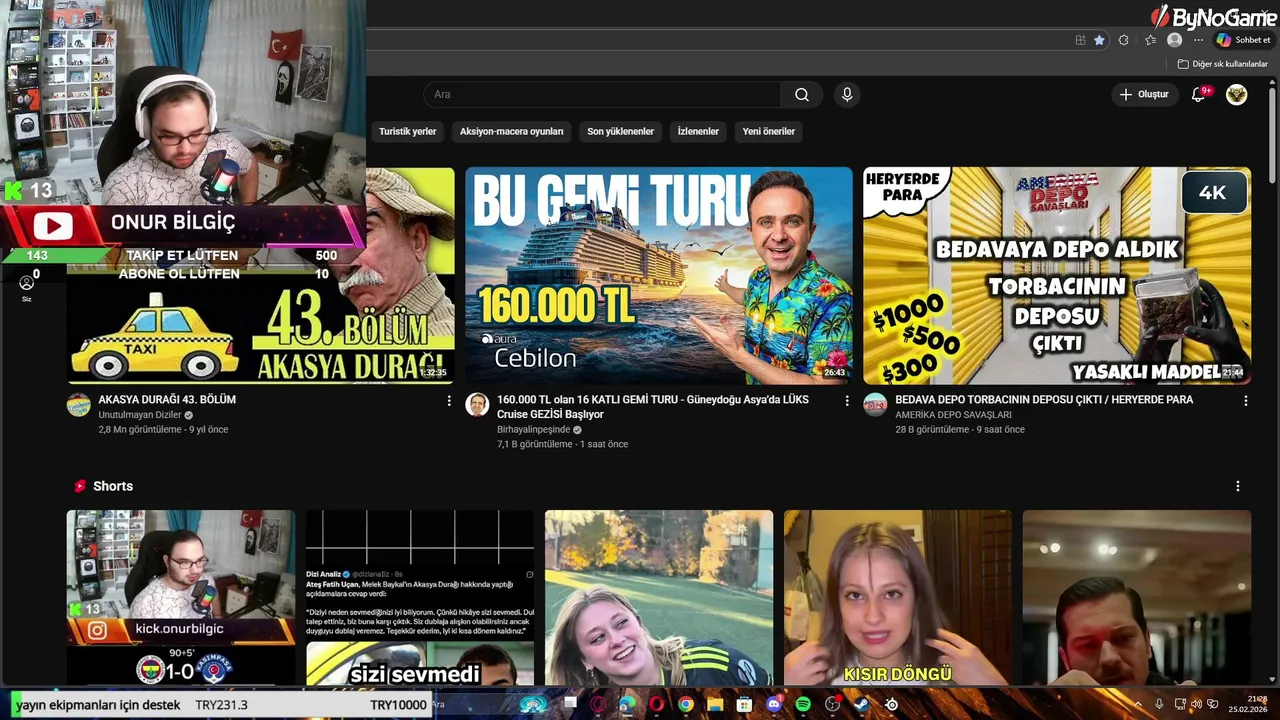Go to Unutulmayan Diziler channel name link

140,415
